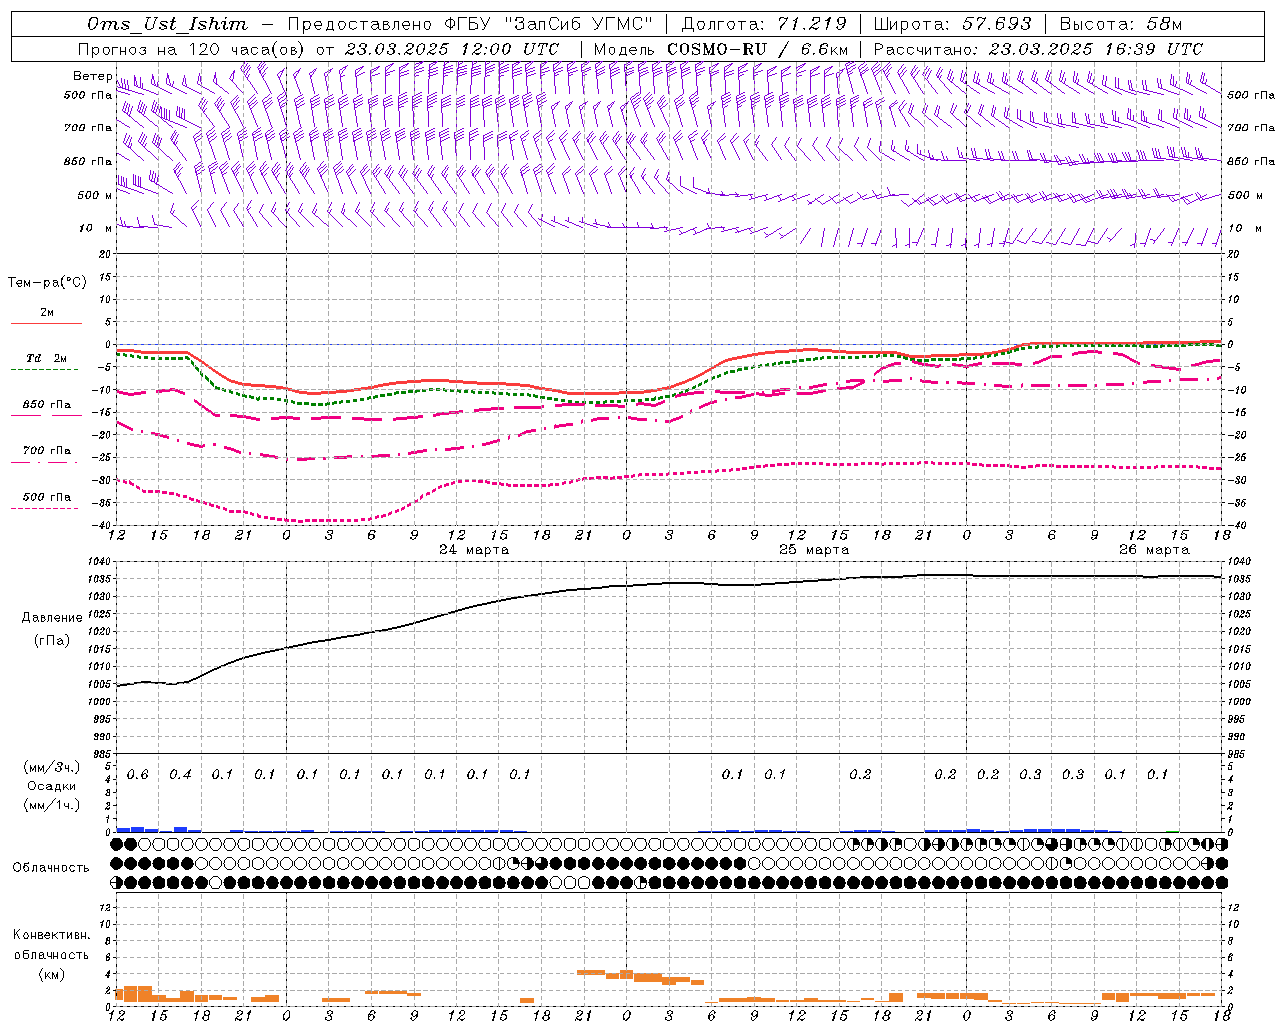Click the (км) unit label for convective clouds
The image size is (1280, 1024).
[x=52, y=974]
